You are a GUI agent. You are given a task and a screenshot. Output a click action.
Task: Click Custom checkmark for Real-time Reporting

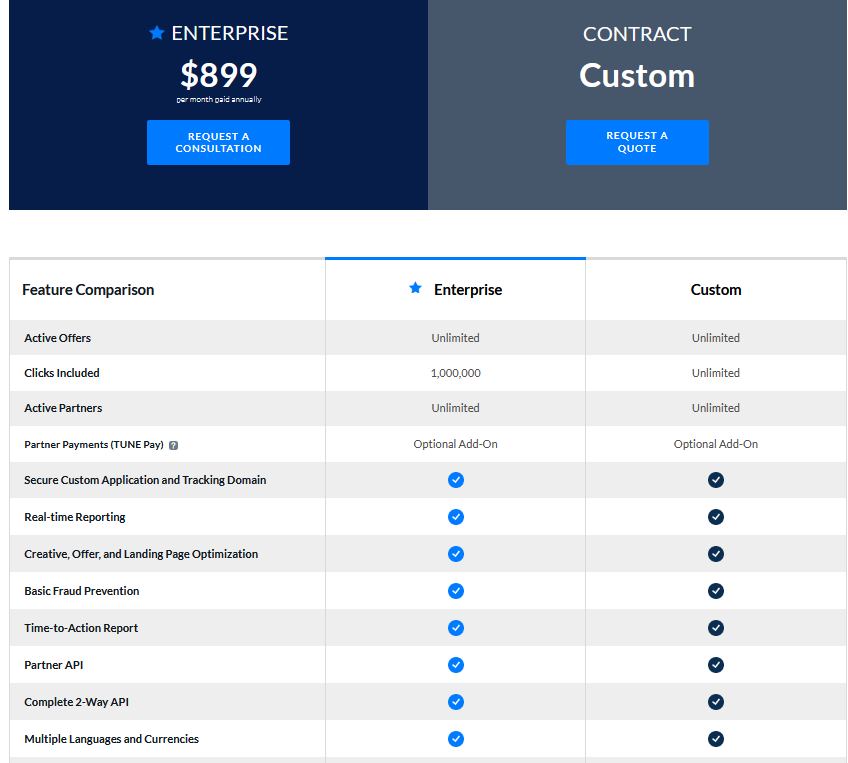point(716,517)
